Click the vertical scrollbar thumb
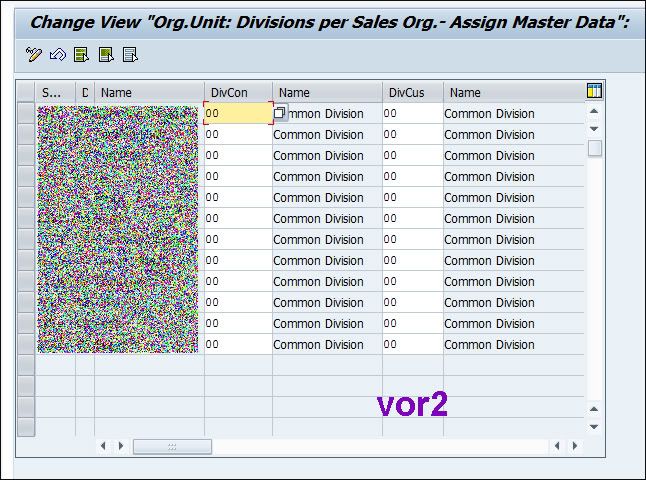Viewport: 646px width, 480px height. pos(594,148)
